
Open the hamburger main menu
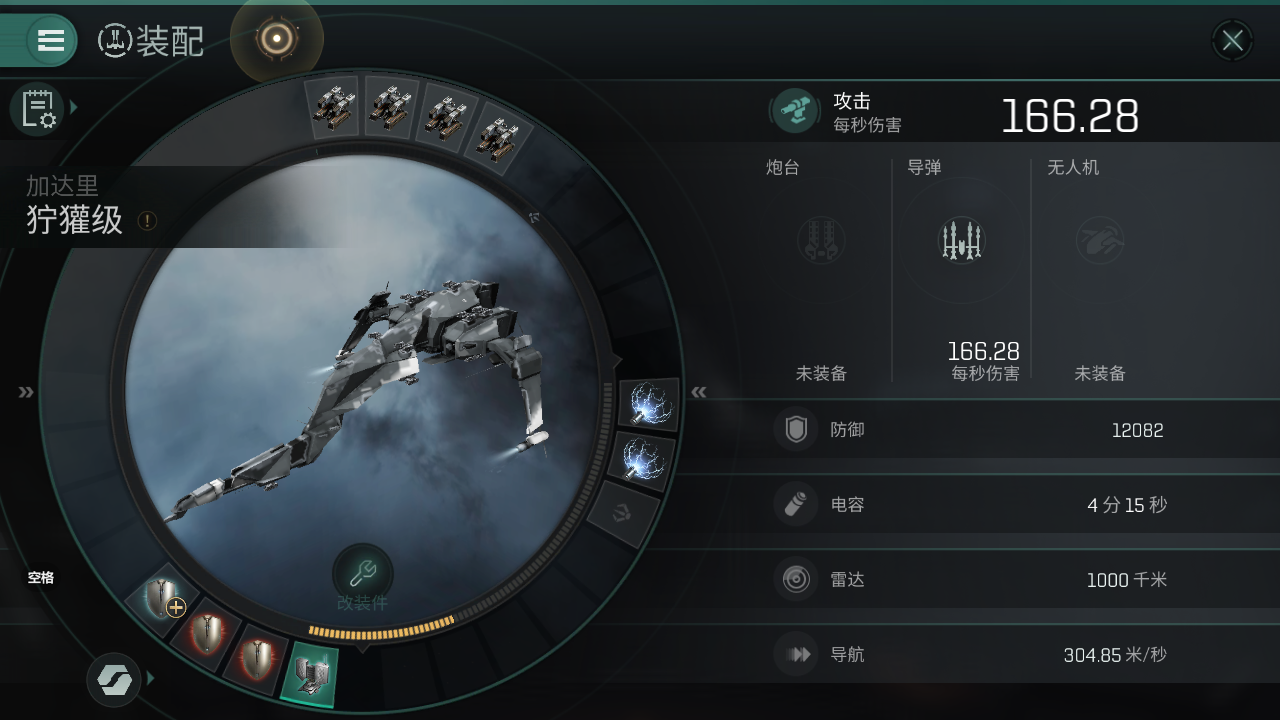(50, 40)
